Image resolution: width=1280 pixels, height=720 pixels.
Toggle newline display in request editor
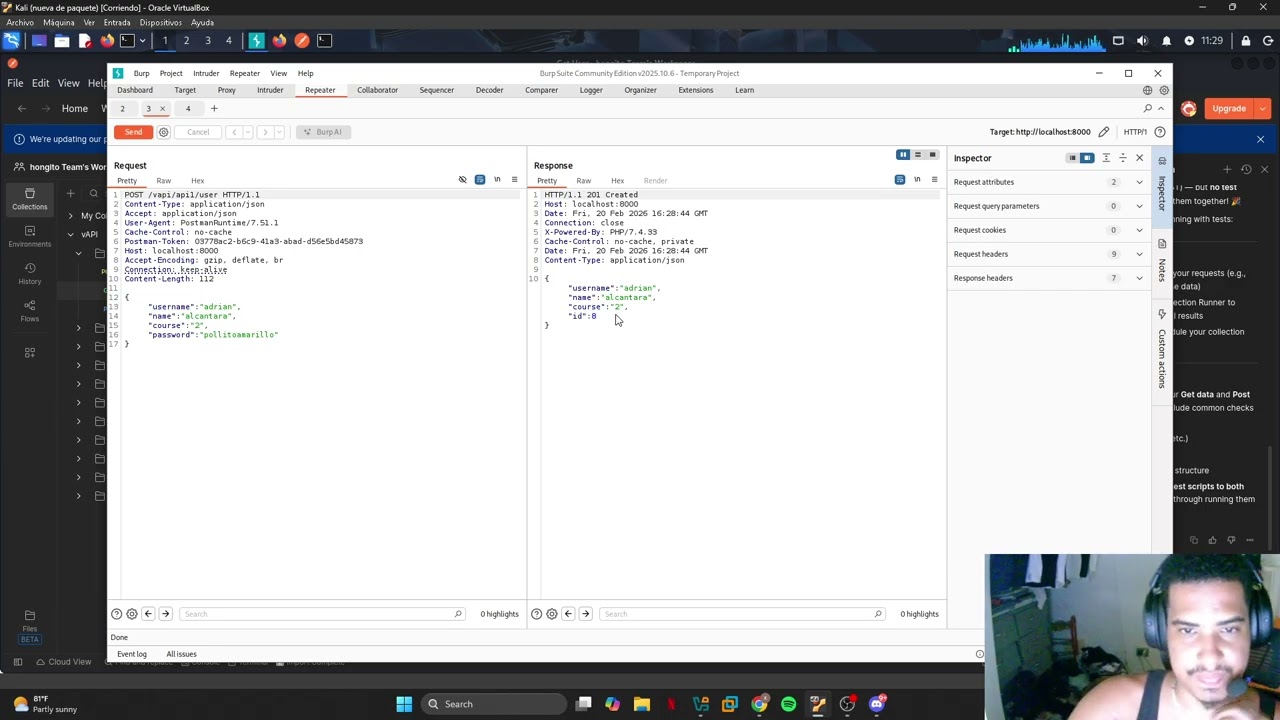click(x=497, y=180)
